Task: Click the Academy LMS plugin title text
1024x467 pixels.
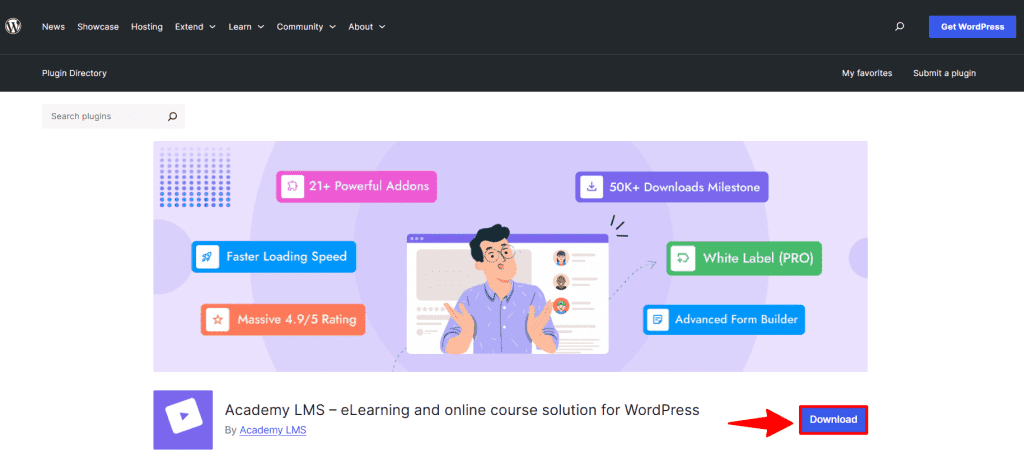Action: coord(462,410)
